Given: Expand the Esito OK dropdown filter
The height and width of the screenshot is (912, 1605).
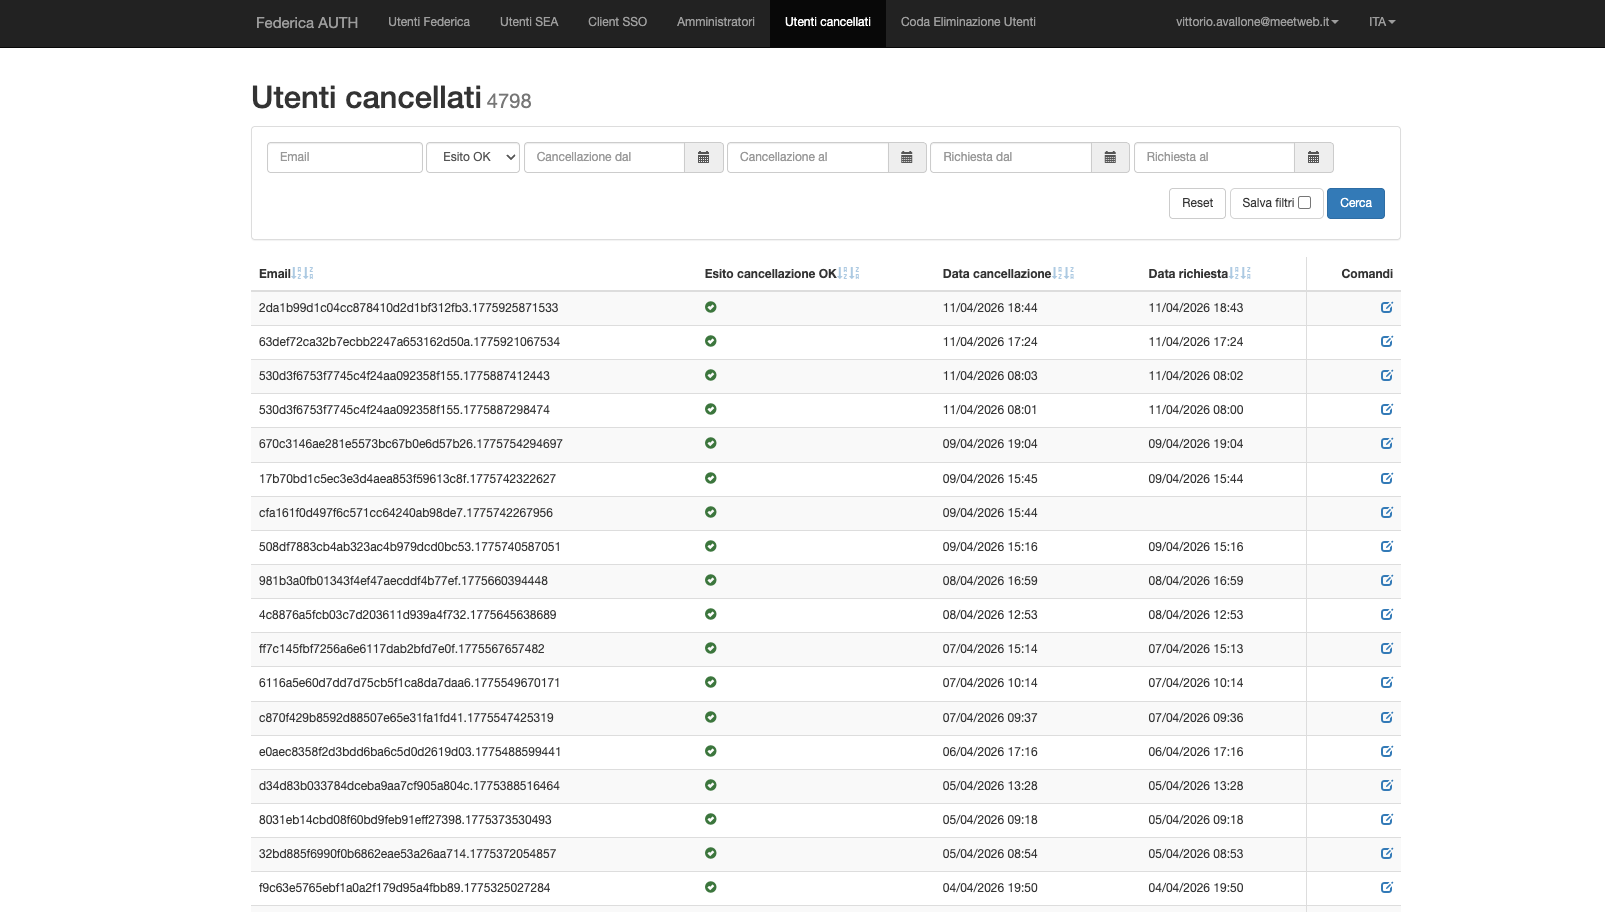Looking at the screenshot, I should click(x=473, y=157).
